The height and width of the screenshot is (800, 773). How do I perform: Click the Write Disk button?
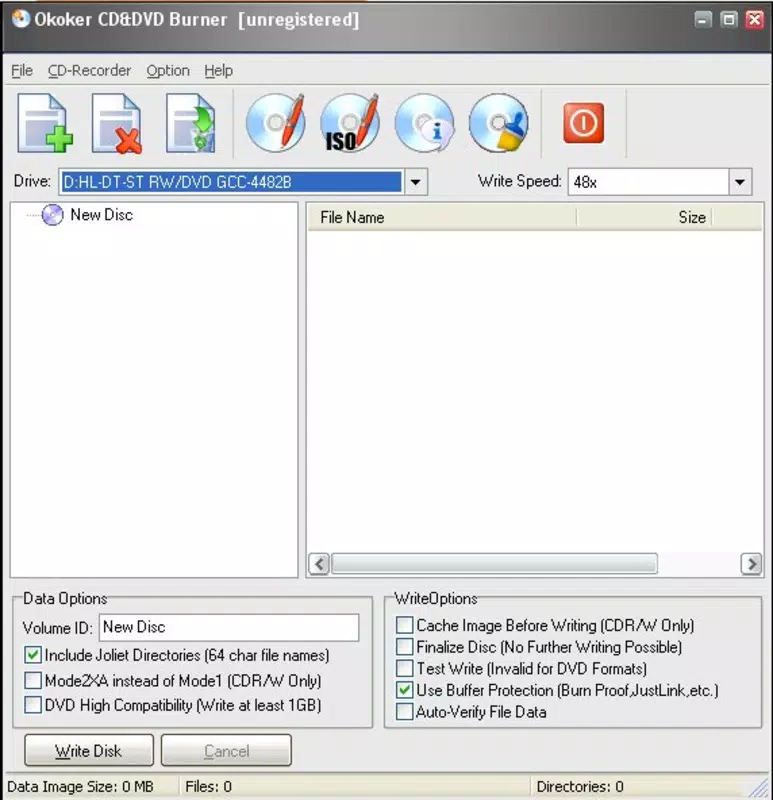[89, 751]
